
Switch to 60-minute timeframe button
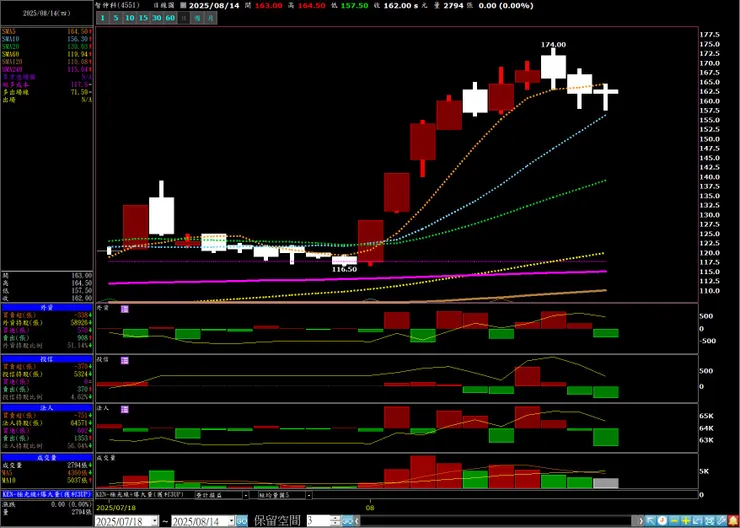pos(170,18)
